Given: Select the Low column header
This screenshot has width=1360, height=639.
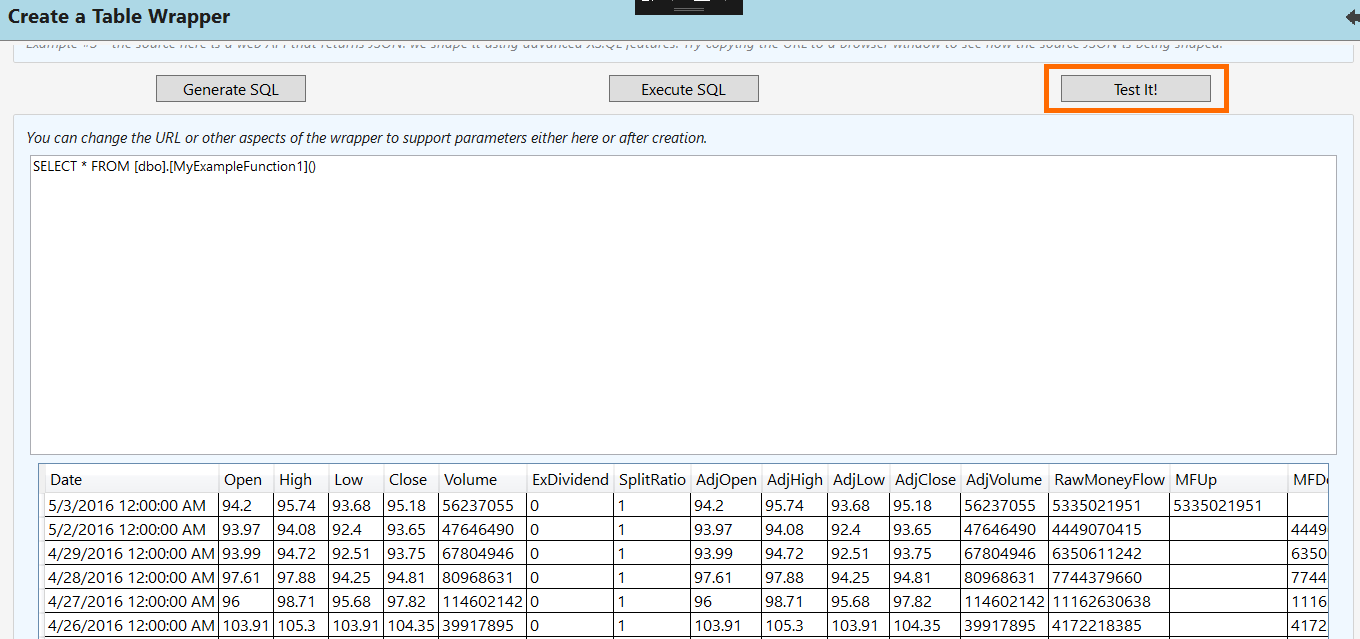Looking at the screenshot, I should click(357, 480).
